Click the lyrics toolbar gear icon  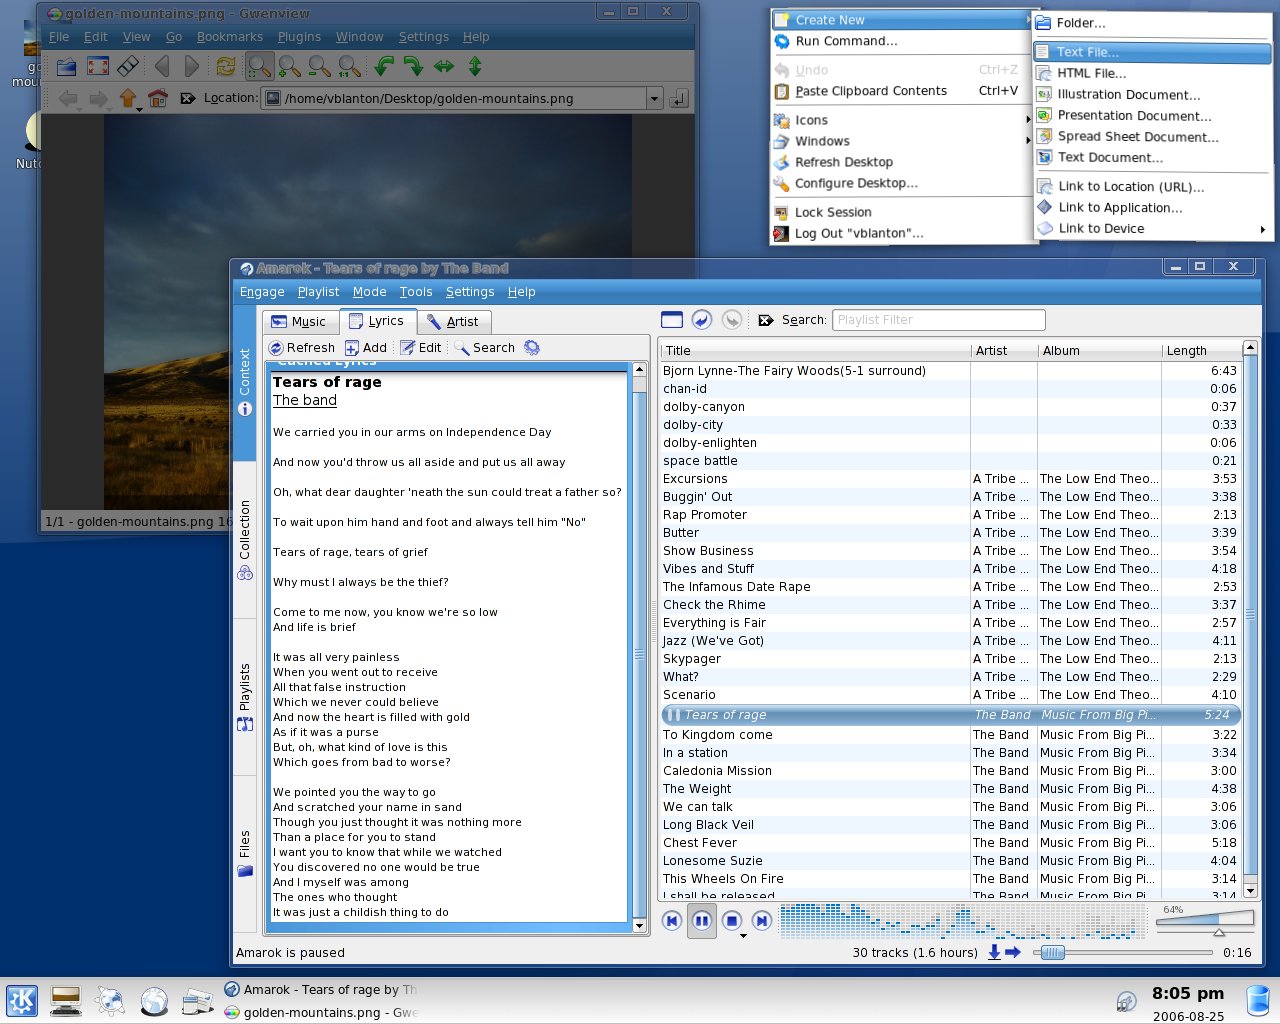532,348
